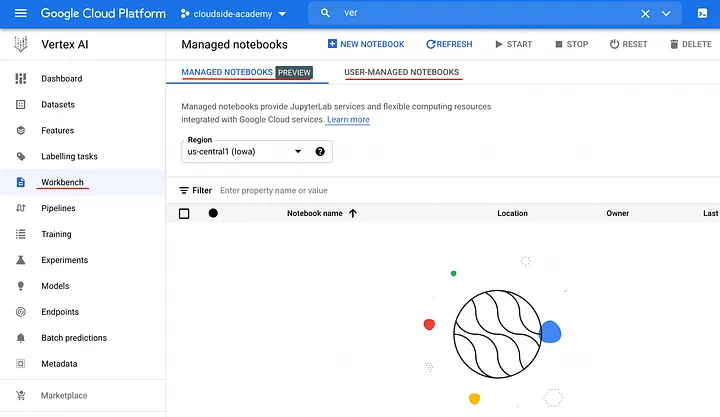Click the Labelling tasks tag icon
Viewport: 720px width, 417px height.
tap(21, 157)
